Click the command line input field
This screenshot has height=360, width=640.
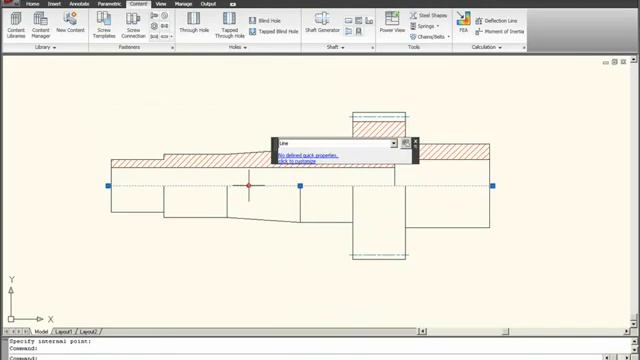click(x=306, y=358)
